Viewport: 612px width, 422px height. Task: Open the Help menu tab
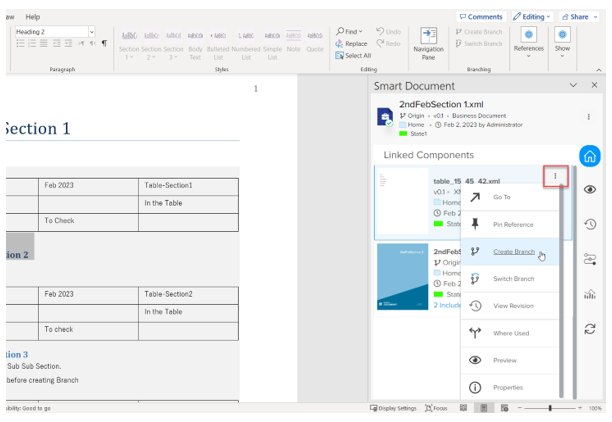[x=33, y=17]
